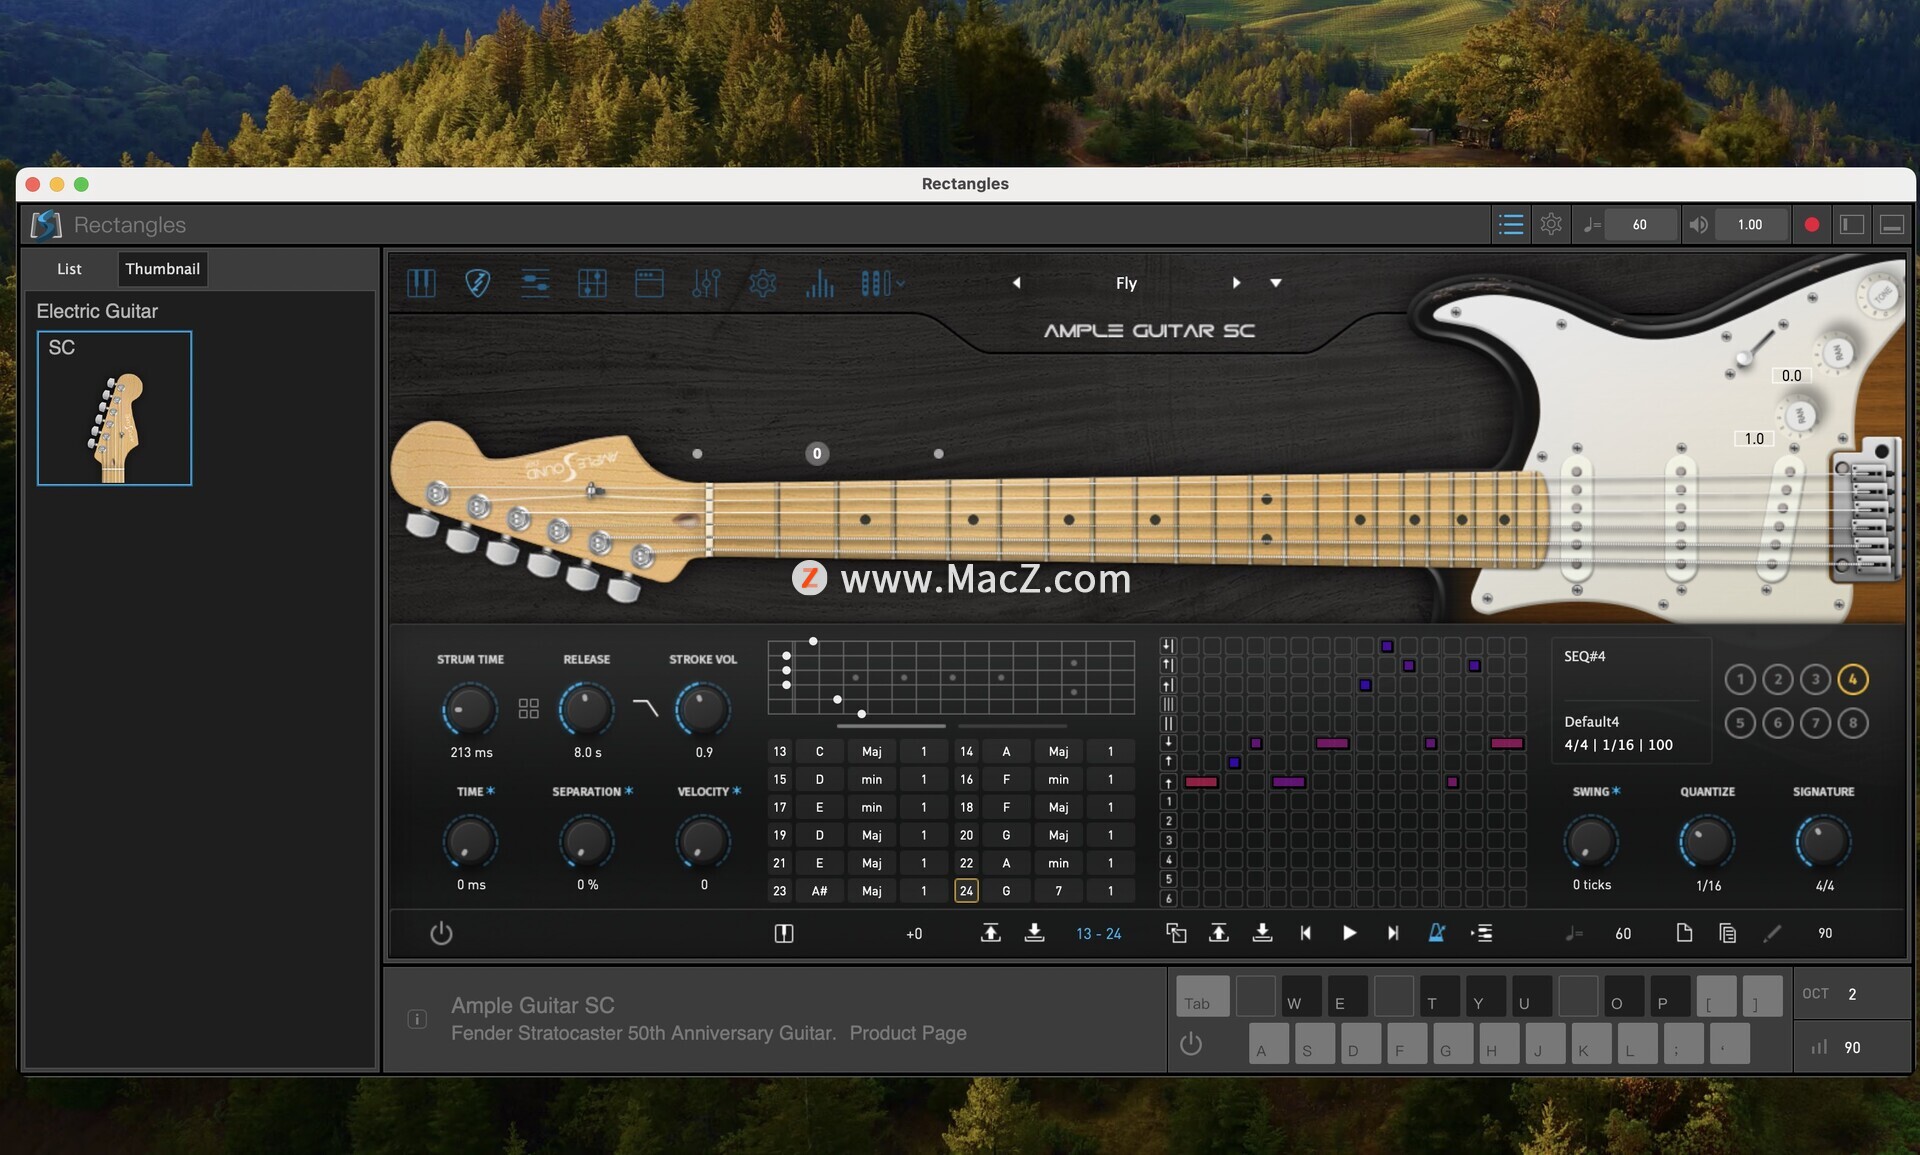Screen dimensions: 1920x1155
Task: Open the Product Page link
Action: click(908, 1033)
